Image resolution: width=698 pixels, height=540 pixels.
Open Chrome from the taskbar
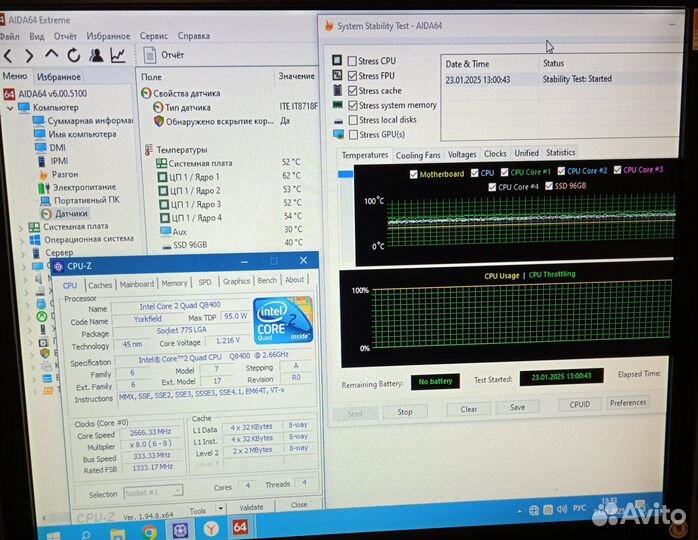coord(149,532)
